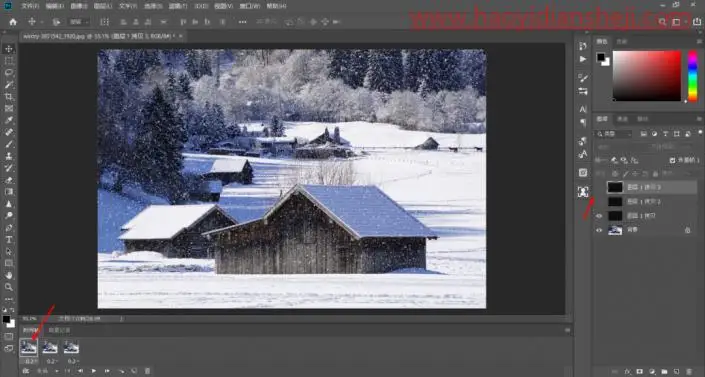The image size is (705, 377).
Task: Click the hue slider in Color panel
Action: pos(693,75)
